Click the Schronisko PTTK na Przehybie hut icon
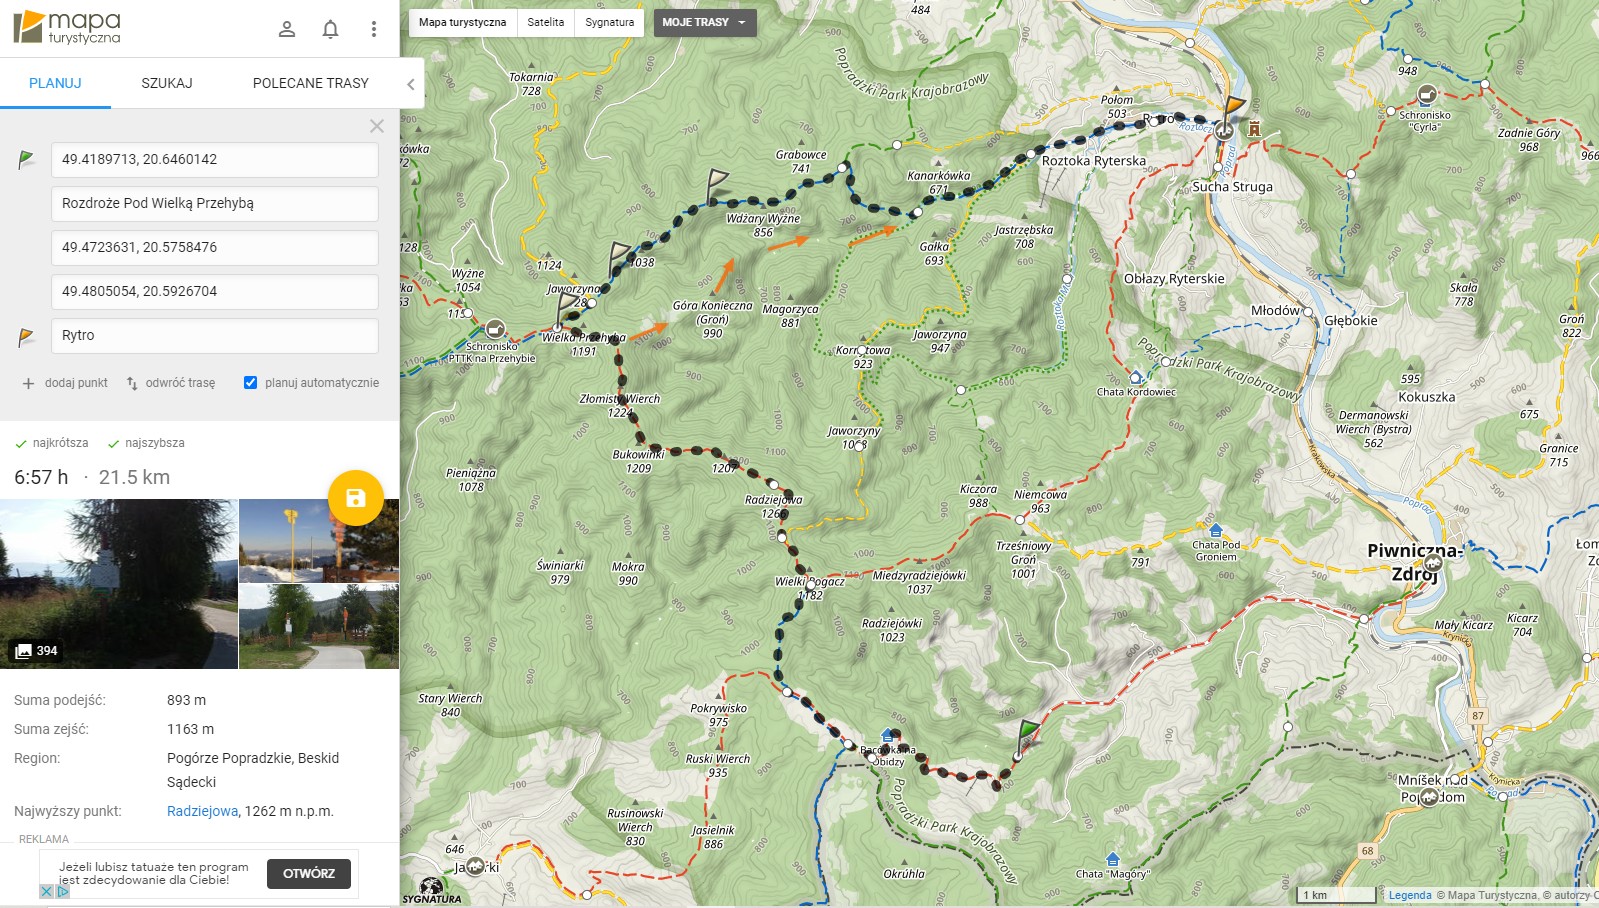 (x=494, y=329)
